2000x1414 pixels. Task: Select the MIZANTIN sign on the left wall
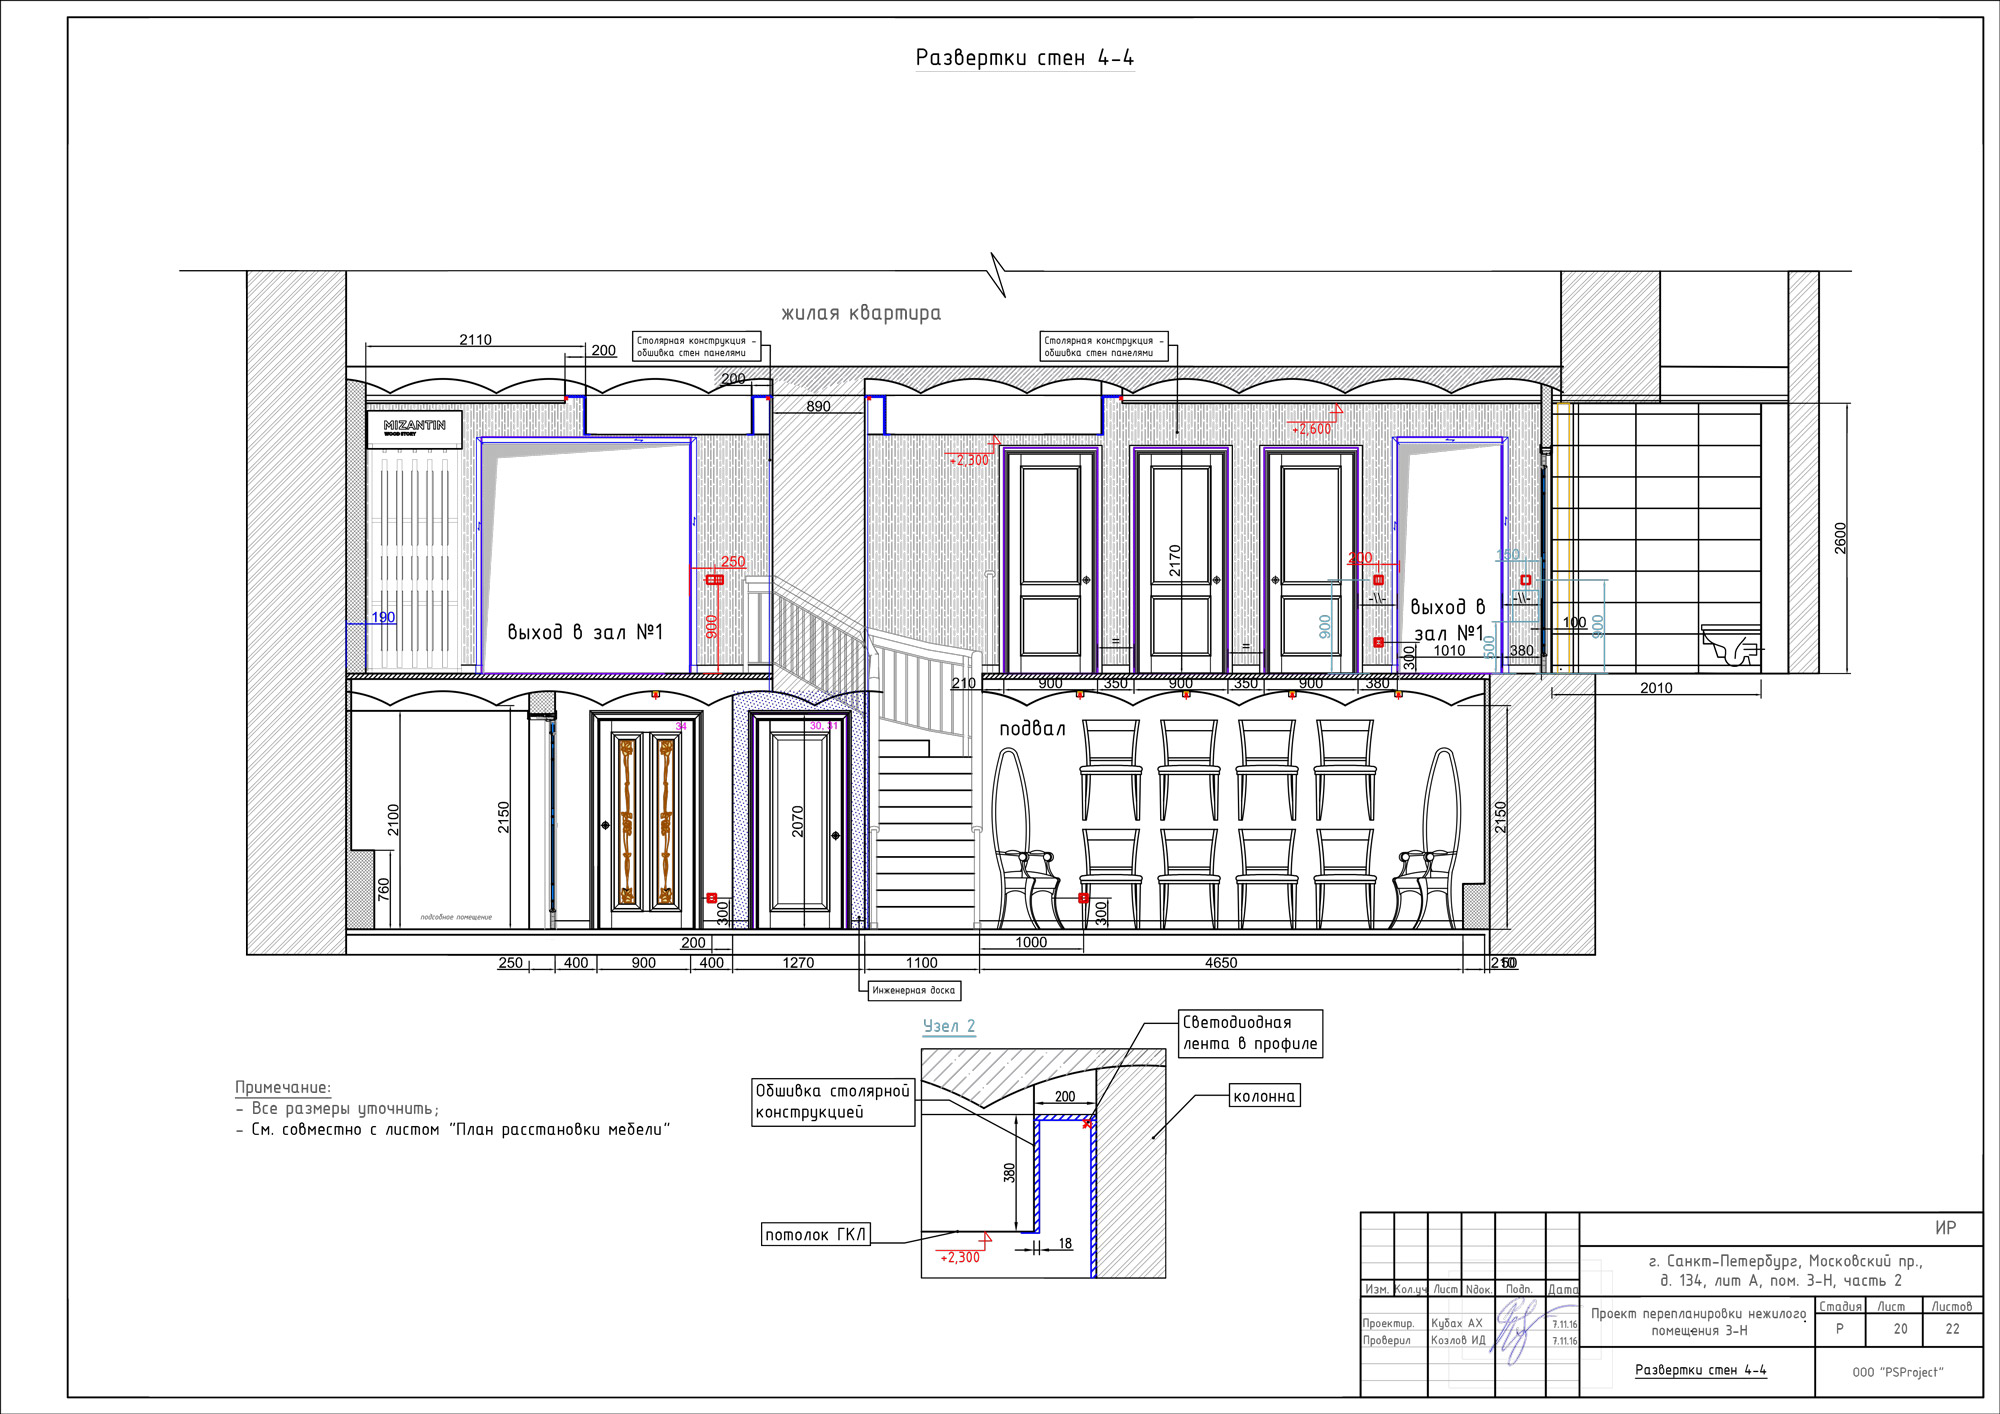[414, 429]
